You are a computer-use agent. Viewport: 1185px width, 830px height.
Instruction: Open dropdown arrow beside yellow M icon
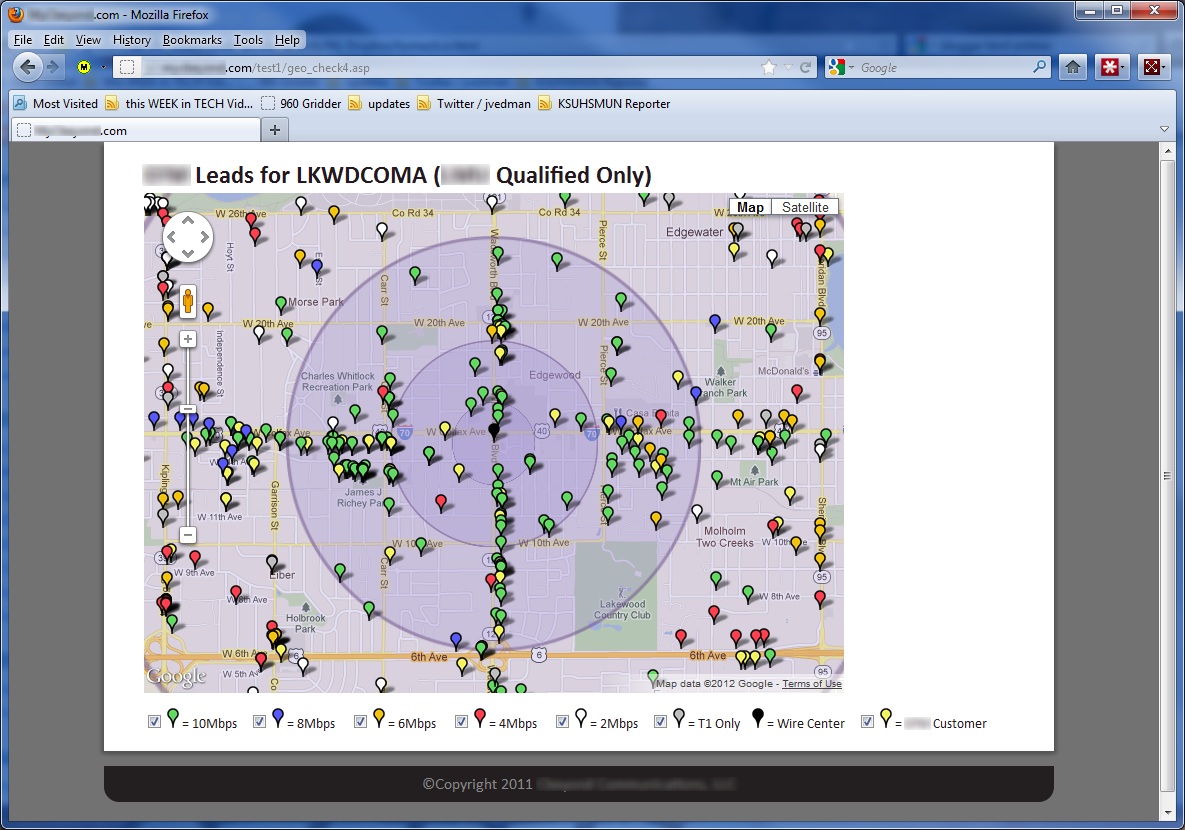click(x=103, y=67)
